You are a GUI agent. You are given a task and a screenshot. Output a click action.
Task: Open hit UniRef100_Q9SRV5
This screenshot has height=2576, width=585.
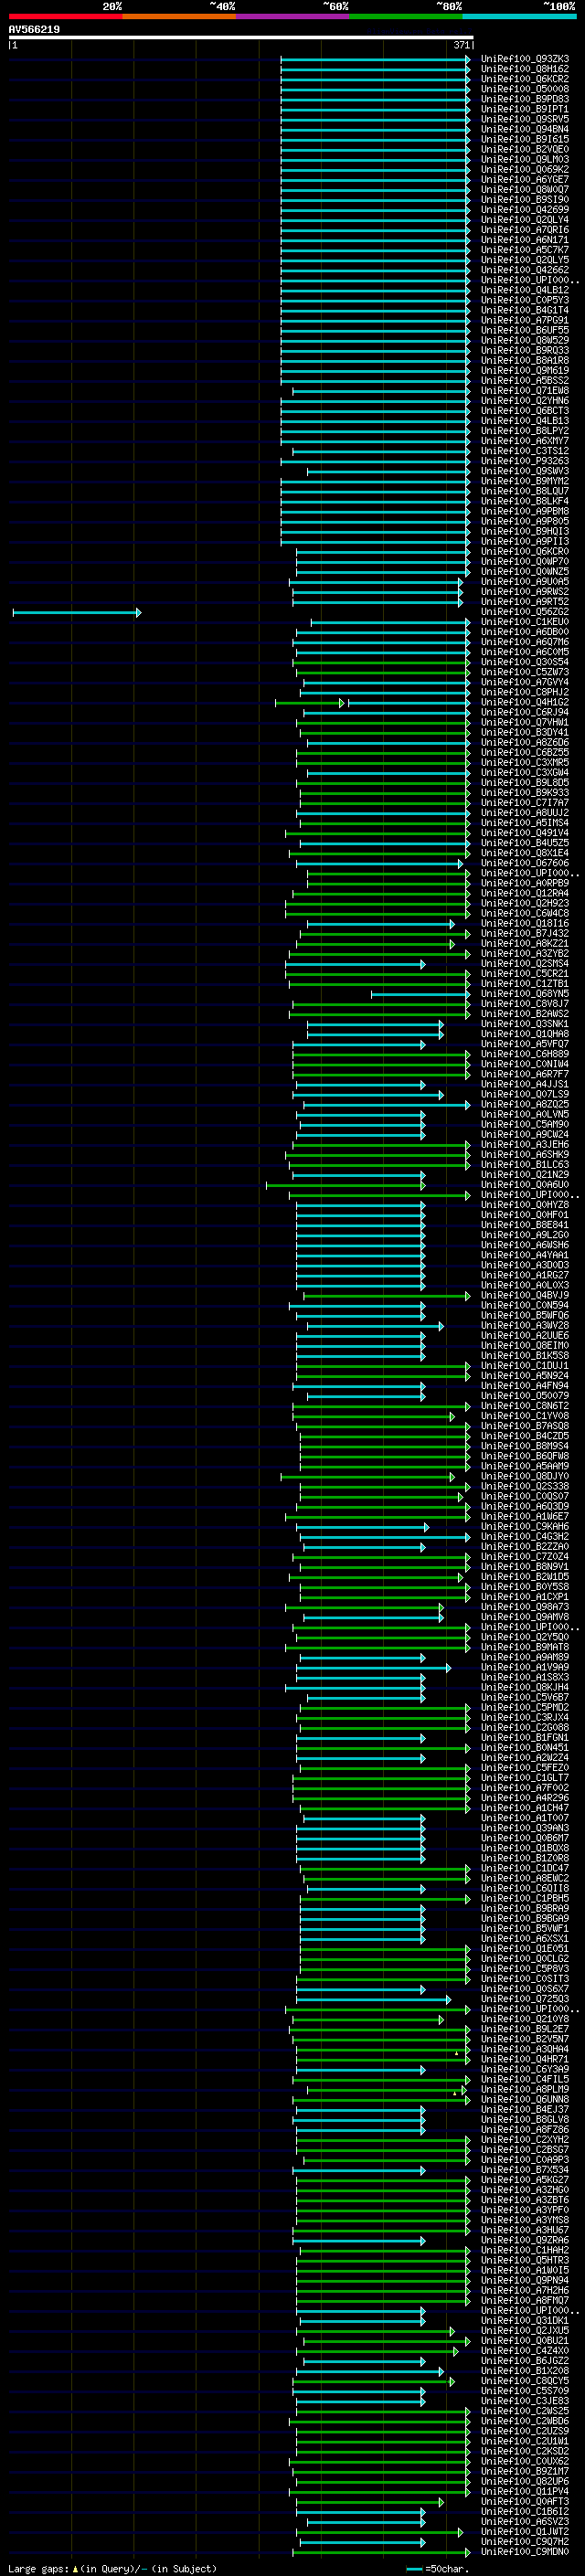click(525, 119)
